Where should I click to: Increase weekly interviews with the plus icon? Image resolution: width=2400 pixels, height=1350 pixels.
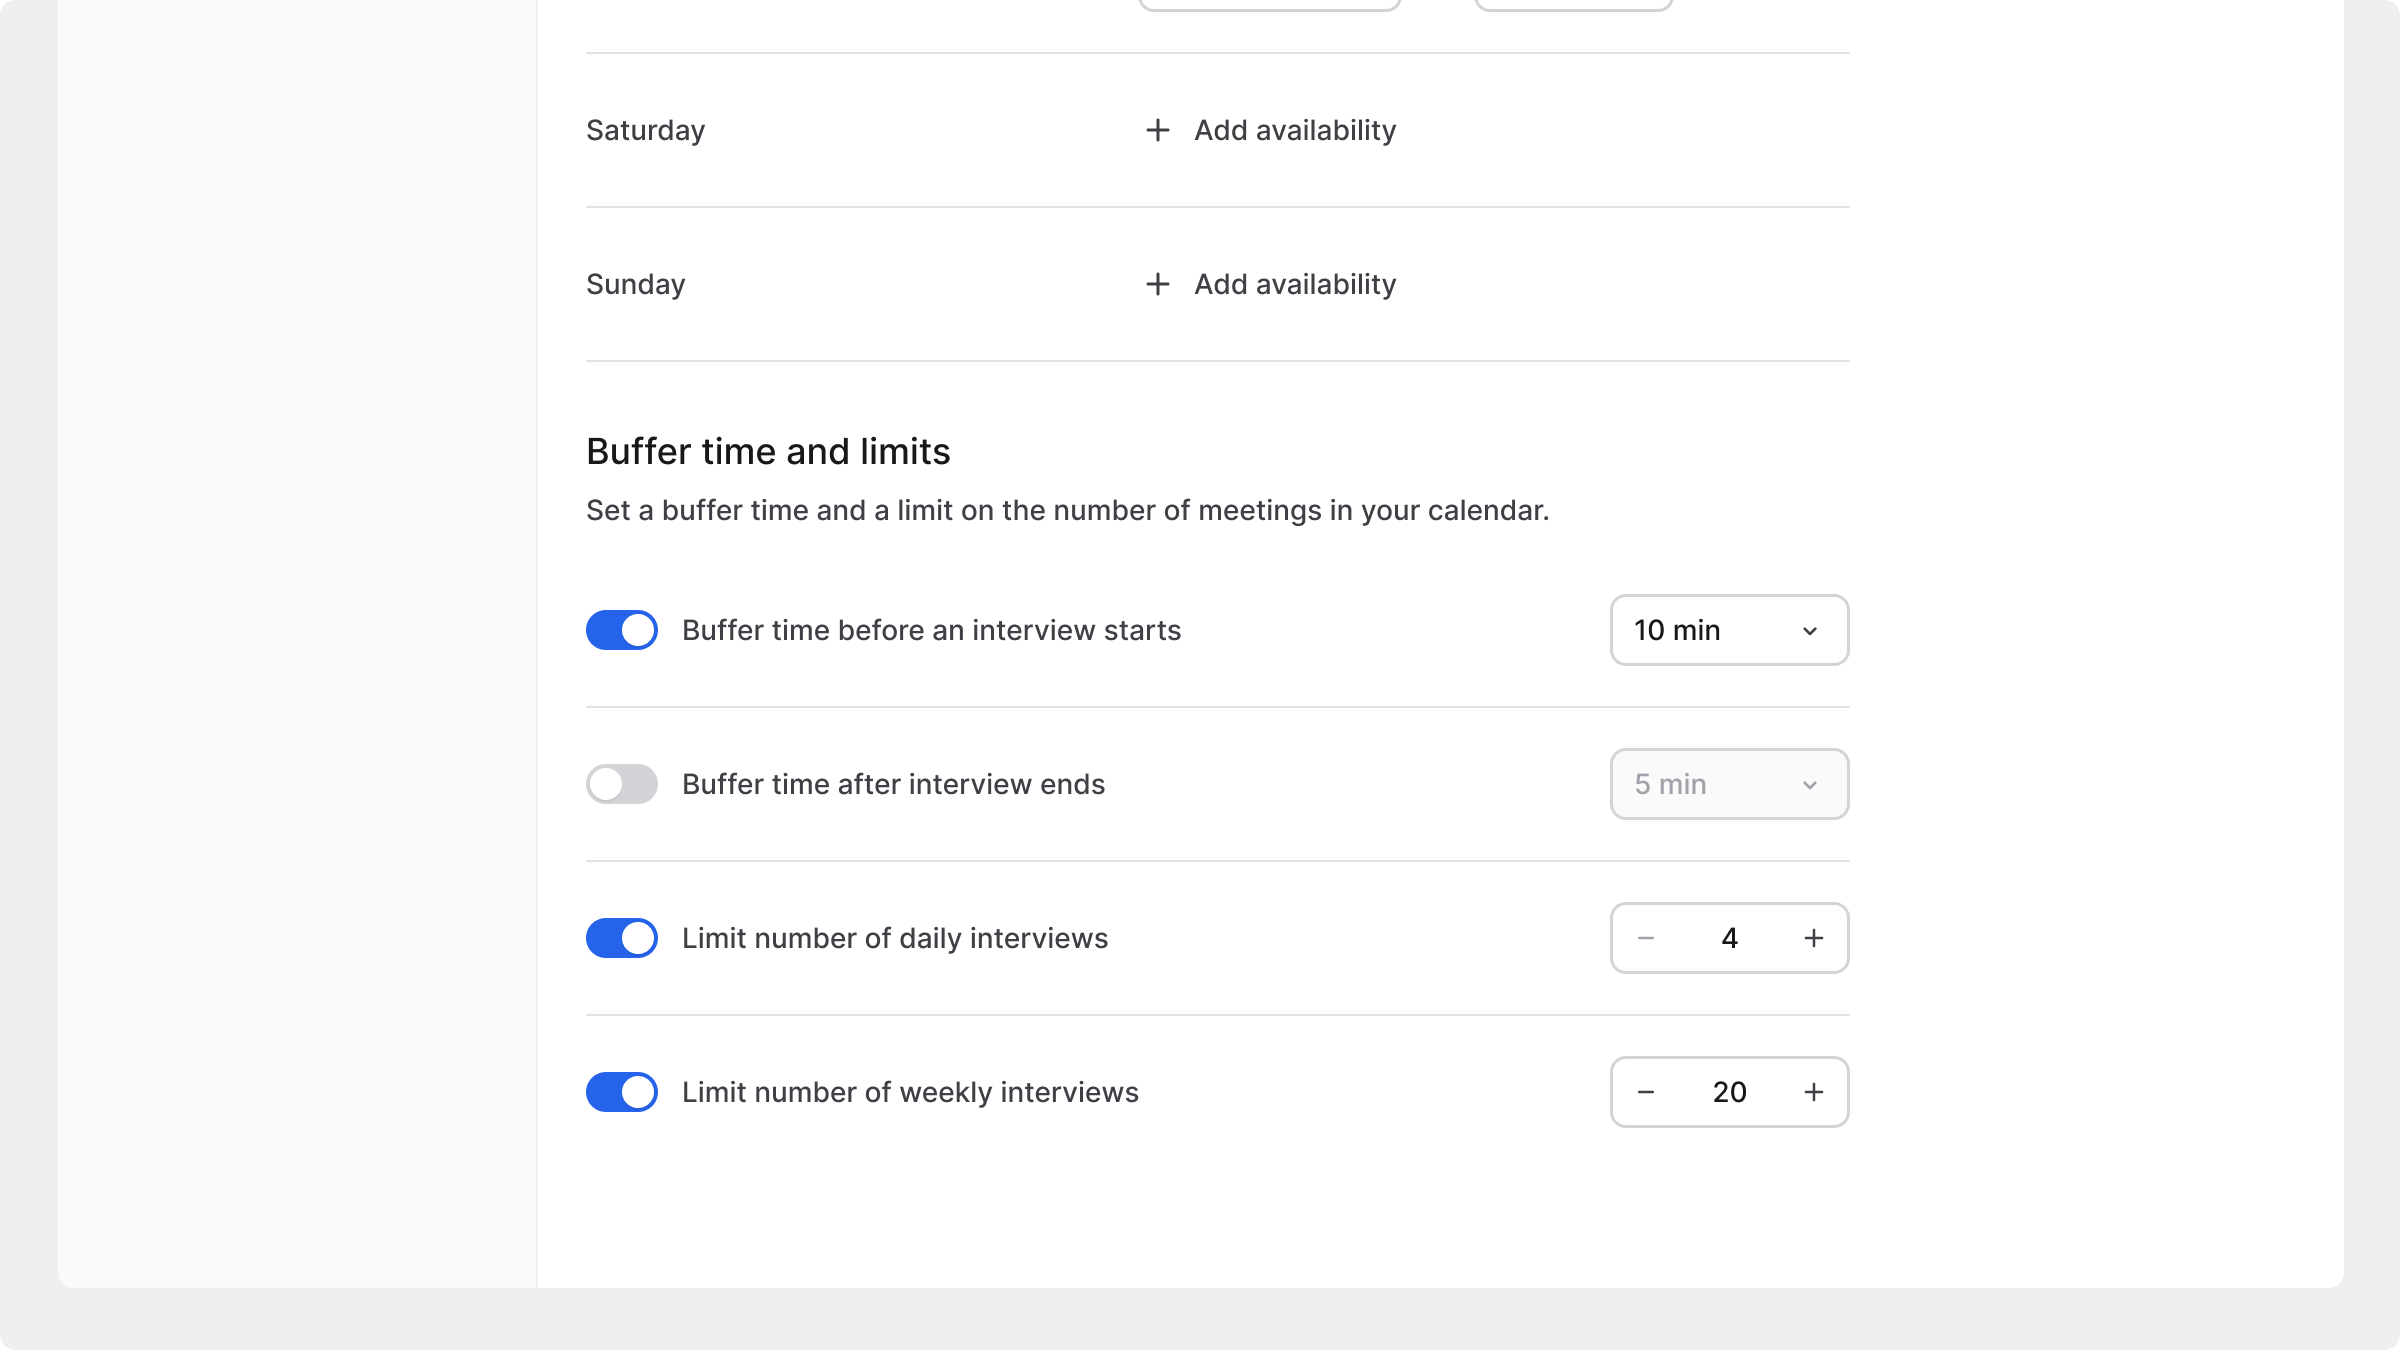pyautogui.click(x=1813, y=1092)
